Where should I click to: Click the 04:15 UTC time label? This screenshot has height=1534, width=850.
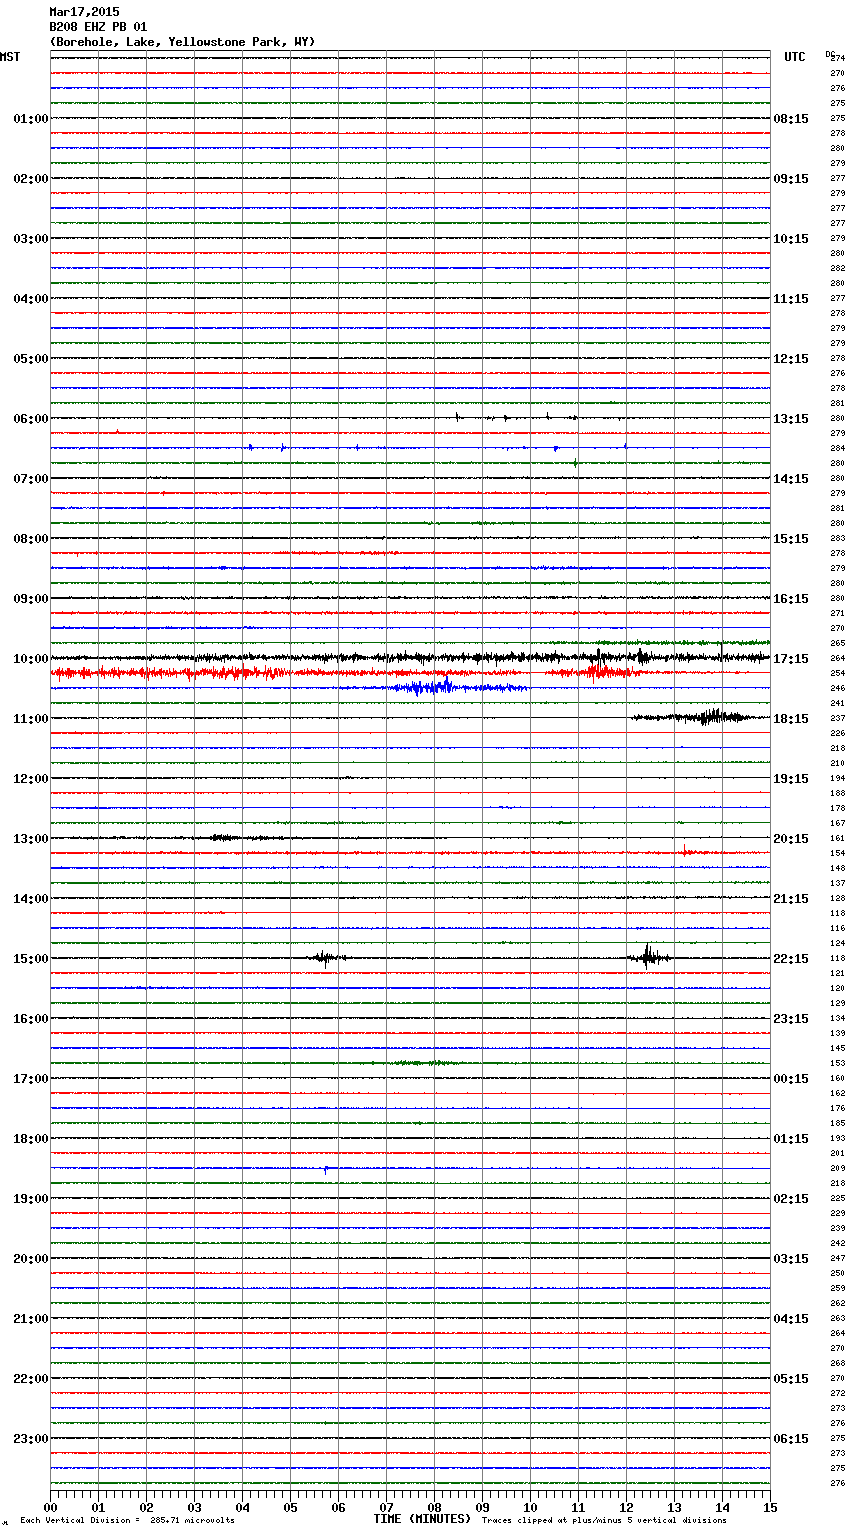point(791,1319)
